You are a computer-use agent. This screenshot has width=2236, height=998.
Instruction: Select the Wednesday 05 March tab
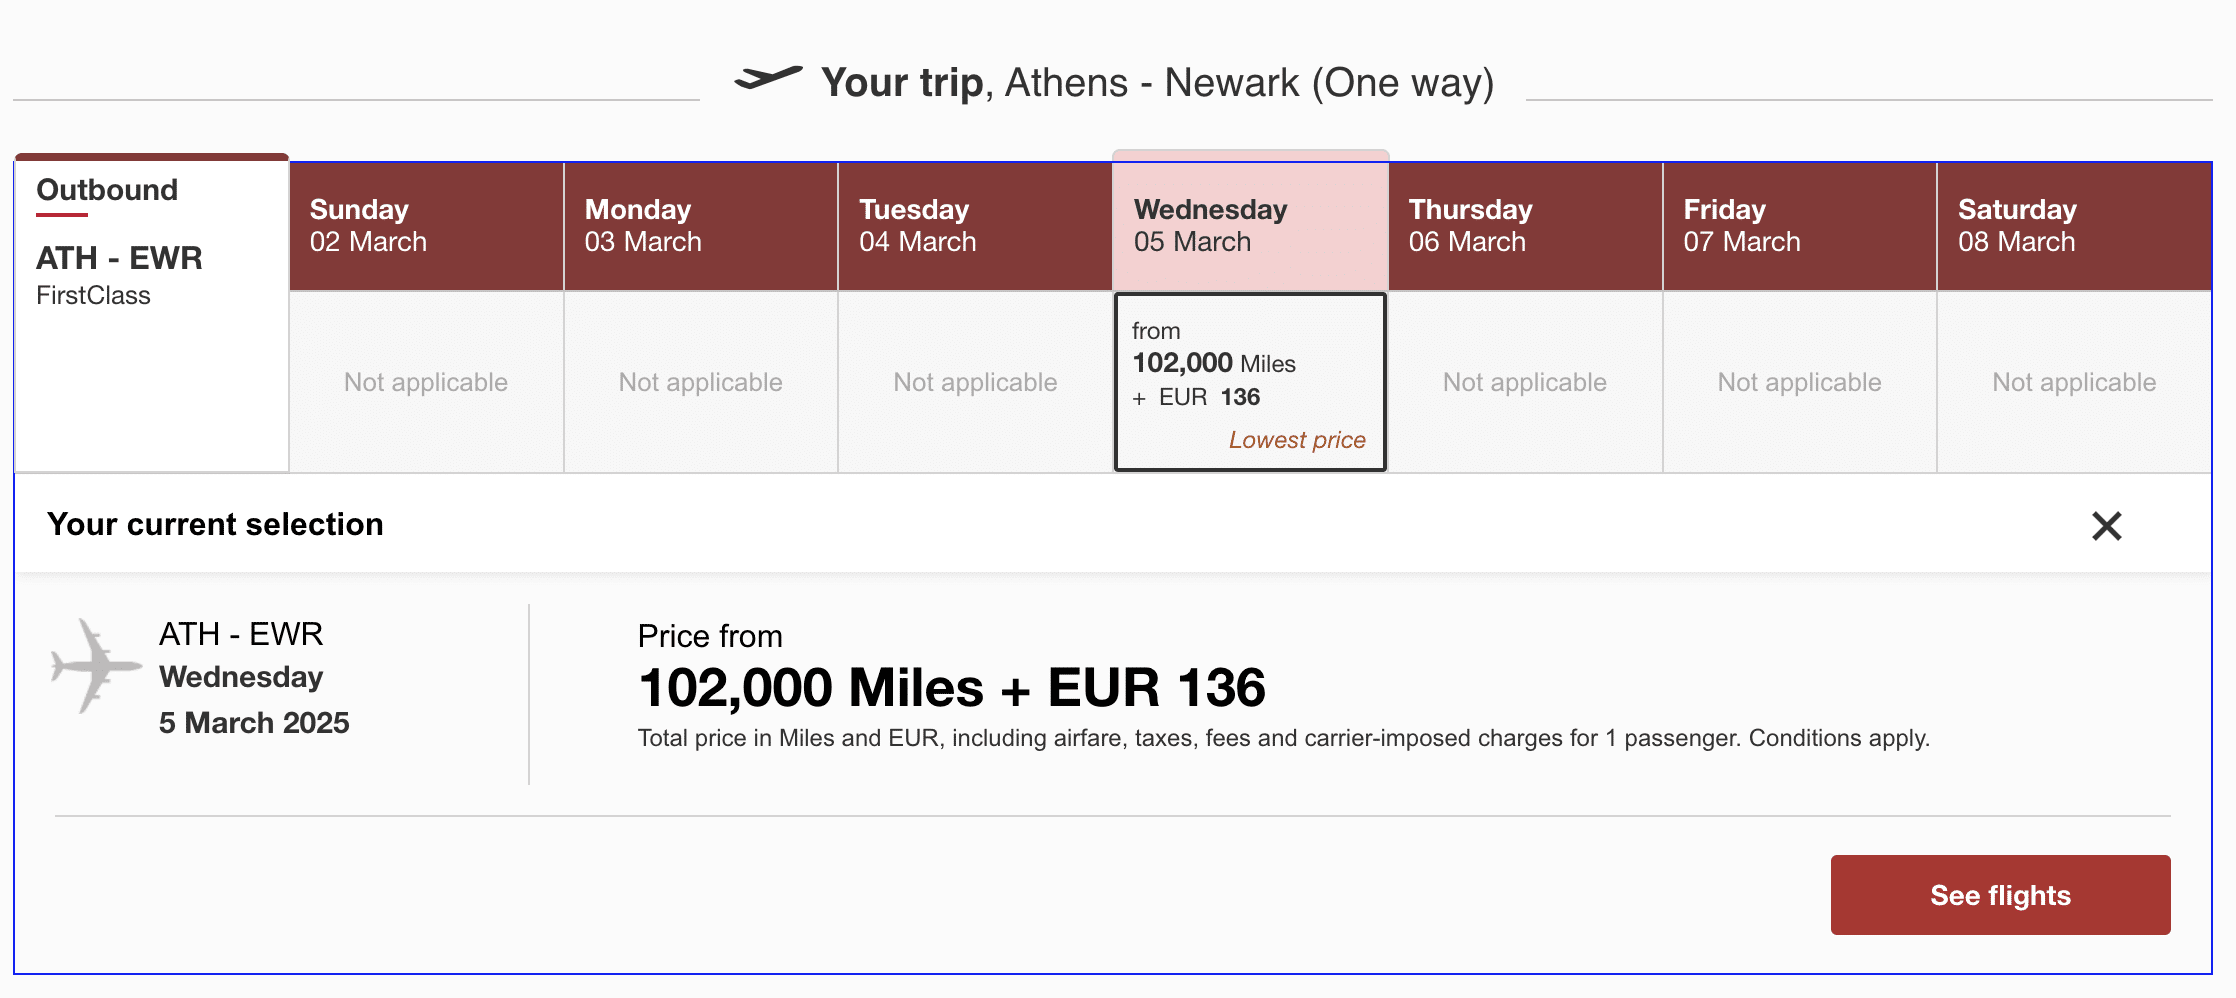(1250, 226)
